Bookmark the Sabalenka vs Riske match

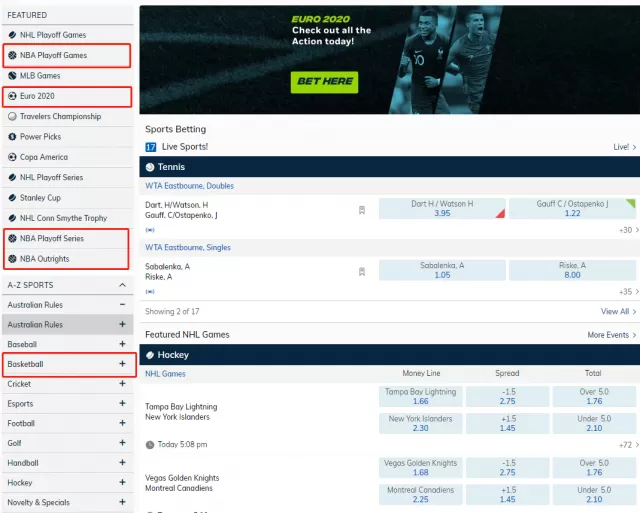coord(362,271)
